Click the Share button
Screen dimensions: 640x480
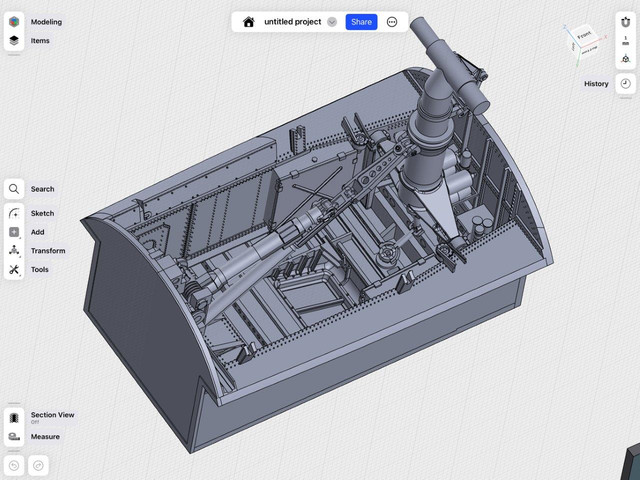(361, 22)
